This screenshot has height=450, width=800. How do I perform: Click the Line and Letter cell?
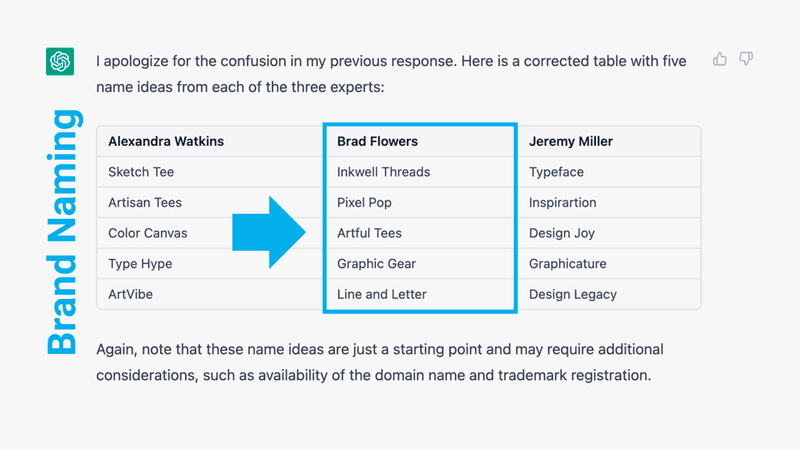[382, 294]
